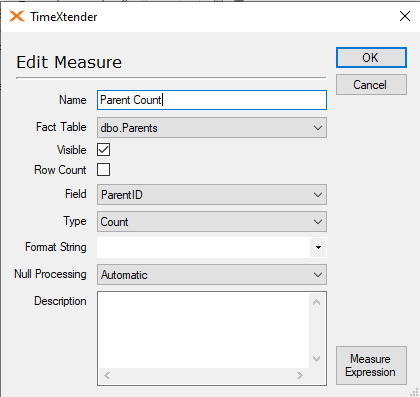Click the Format String input box
The width and height of the screenshot is (420, 397).
click(204, 247)
